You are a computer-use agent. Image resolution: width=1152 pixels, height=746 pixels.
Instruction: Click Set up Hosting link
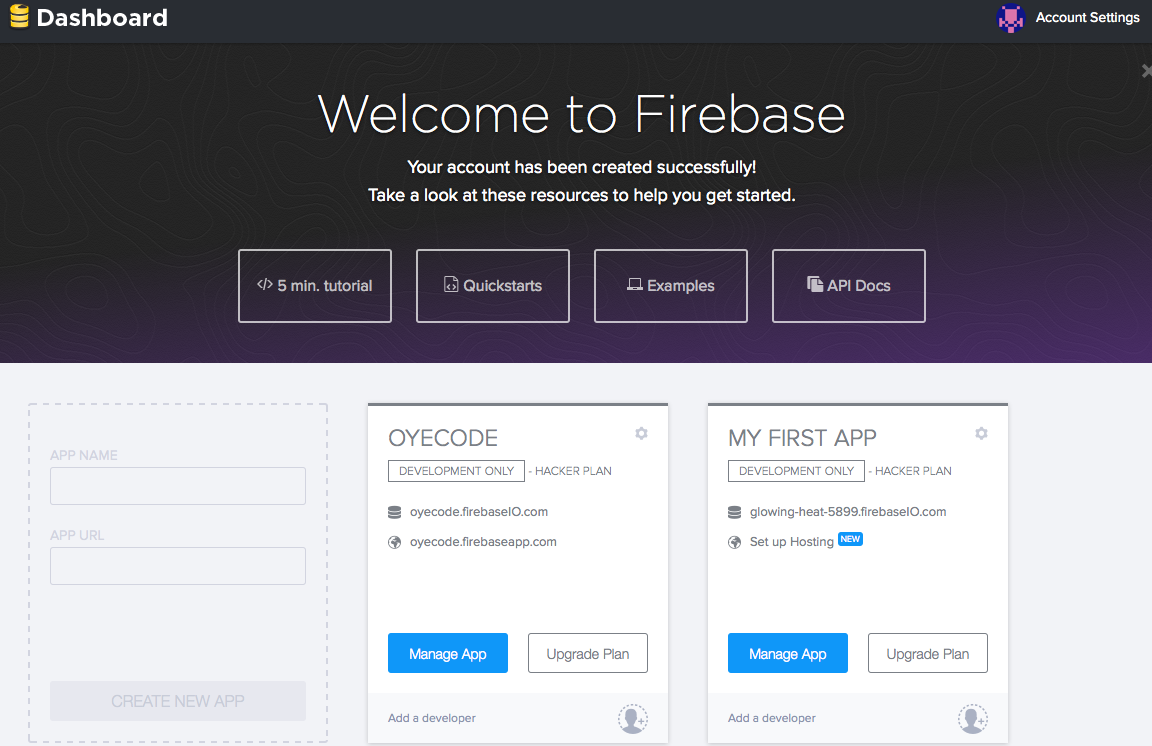pos(791,542)
